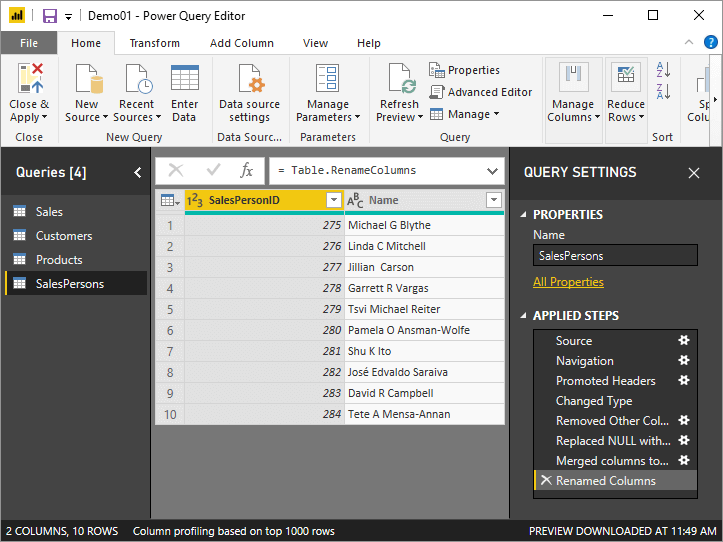Screen dimensions: 723x542
Task: Open Recent Sources icon
Action: (139, 78)
